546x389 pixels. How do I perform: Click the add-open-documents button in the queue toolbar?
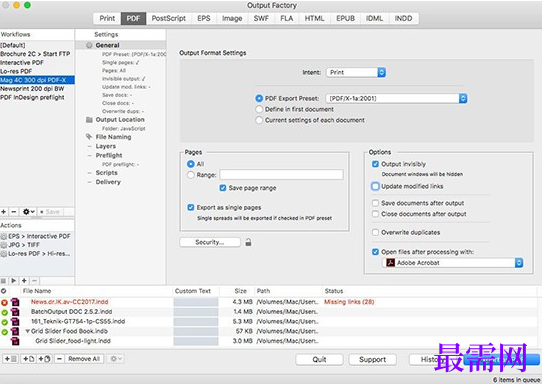coord(44,359)
